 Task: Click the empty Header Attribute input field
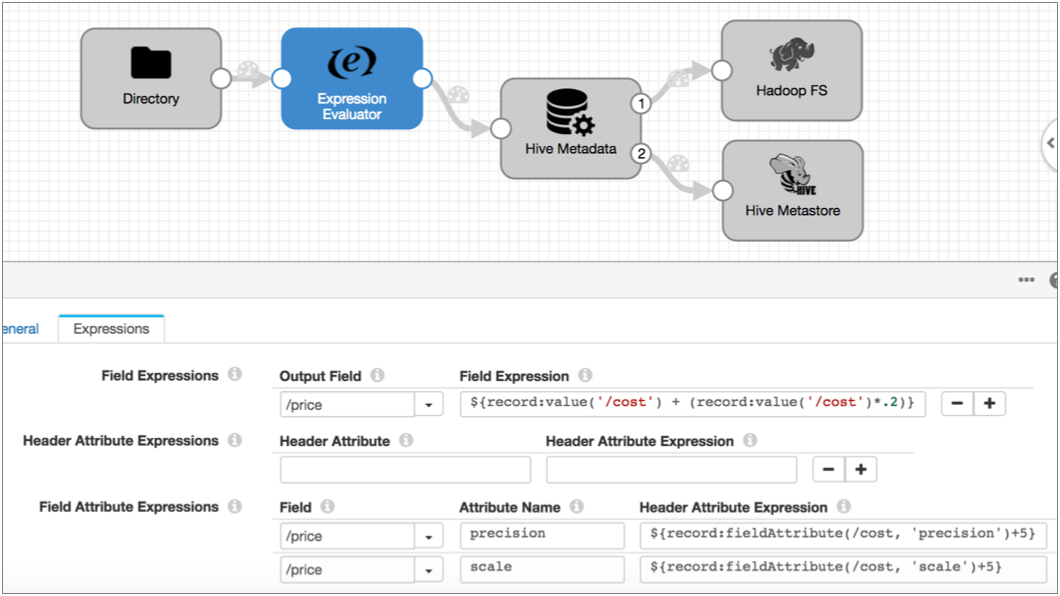(x=405, y=470)
